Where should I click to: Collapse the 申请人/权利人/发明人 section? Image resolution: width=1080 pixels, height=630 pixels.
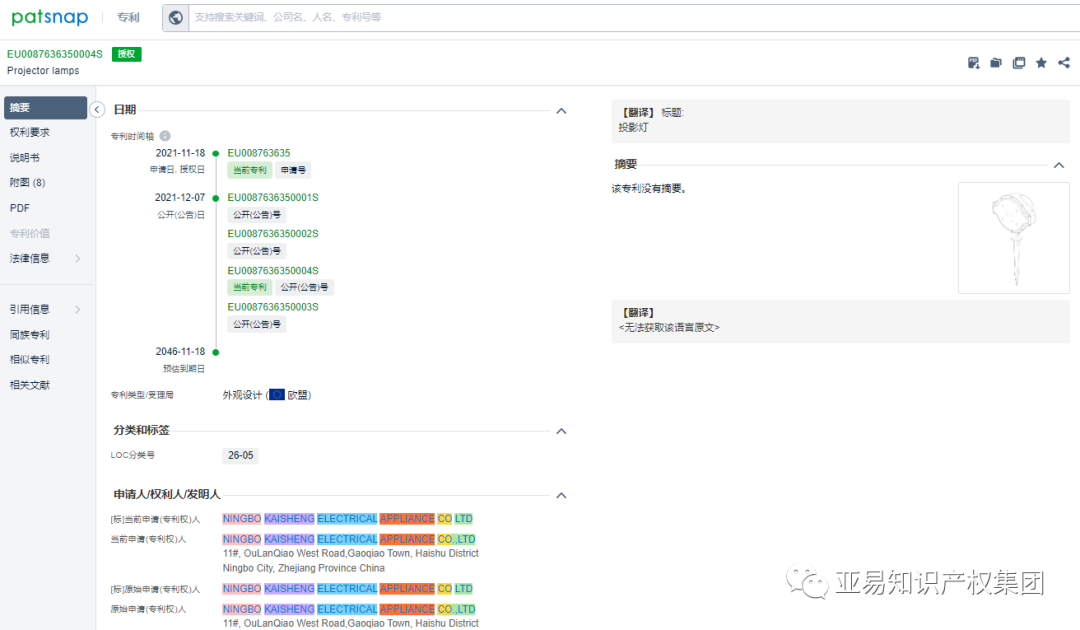tap(561, 495)
